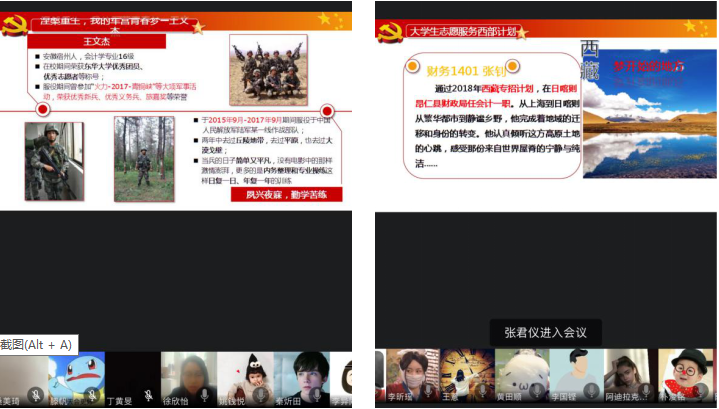Image resolution: width=719 pixels, height=409 pixels.
Task: Click 黄田顺's microphone icon
Action: (538, 391)
